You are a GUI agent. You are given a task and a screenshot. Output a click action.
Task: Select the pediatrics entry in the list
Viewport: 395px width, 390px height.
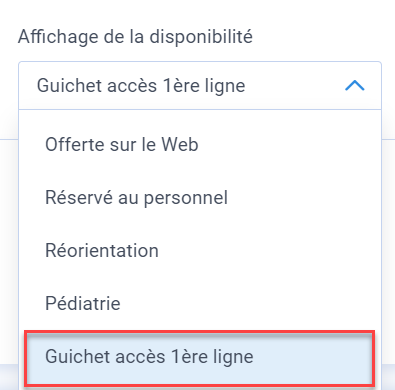[x=200, y=303]
